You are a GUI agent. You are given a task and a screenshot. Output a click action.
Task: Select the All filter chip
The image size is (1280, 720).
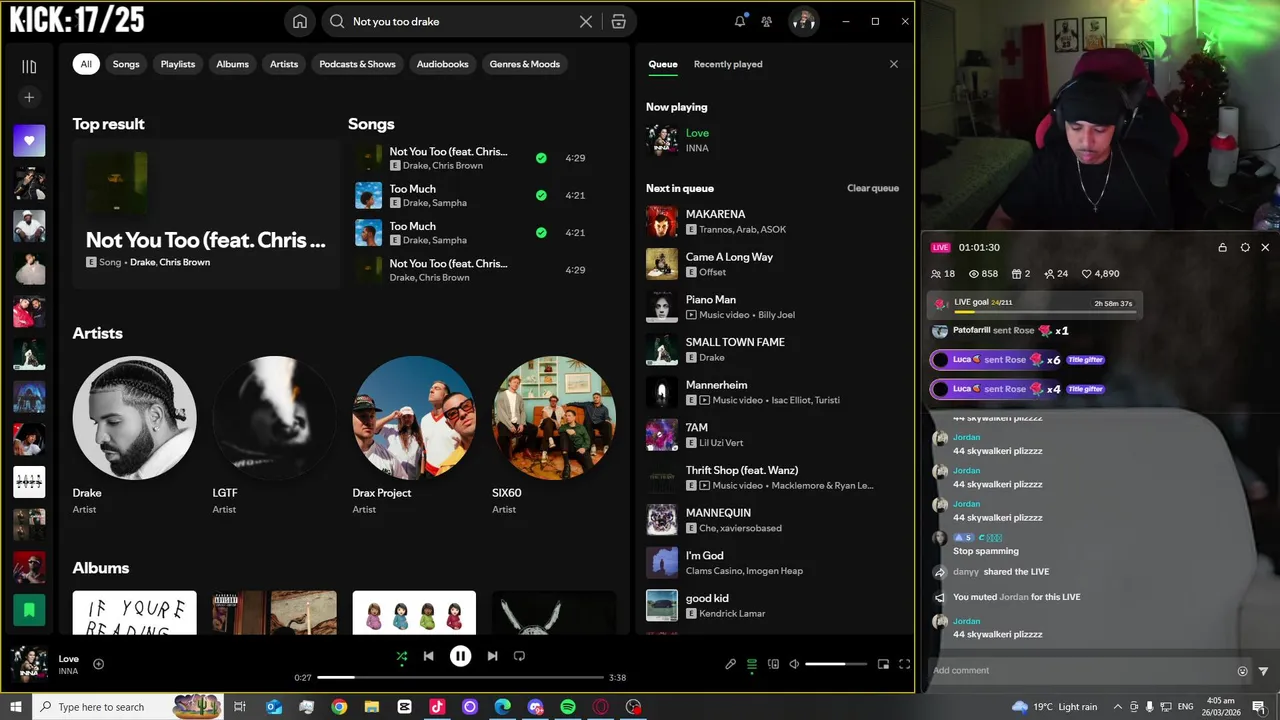(86, 64)
